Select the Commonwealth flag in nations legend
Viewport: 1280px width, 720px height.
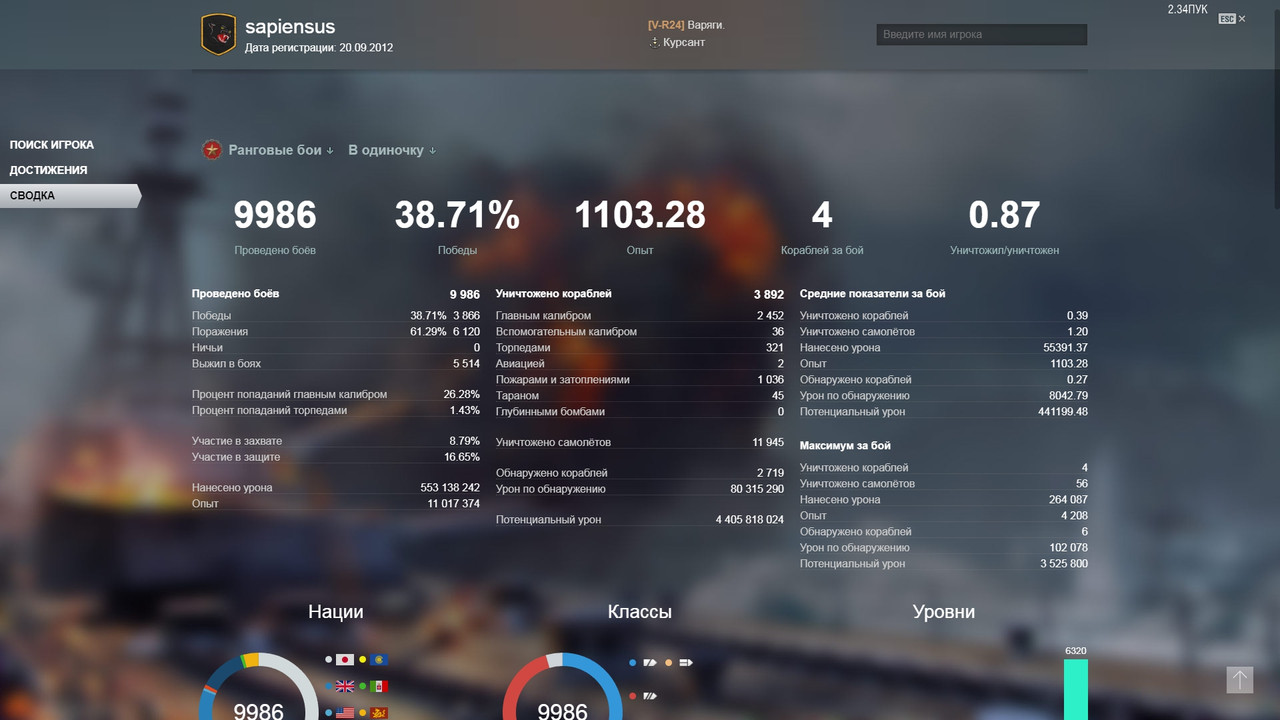(x=379, y=660)
